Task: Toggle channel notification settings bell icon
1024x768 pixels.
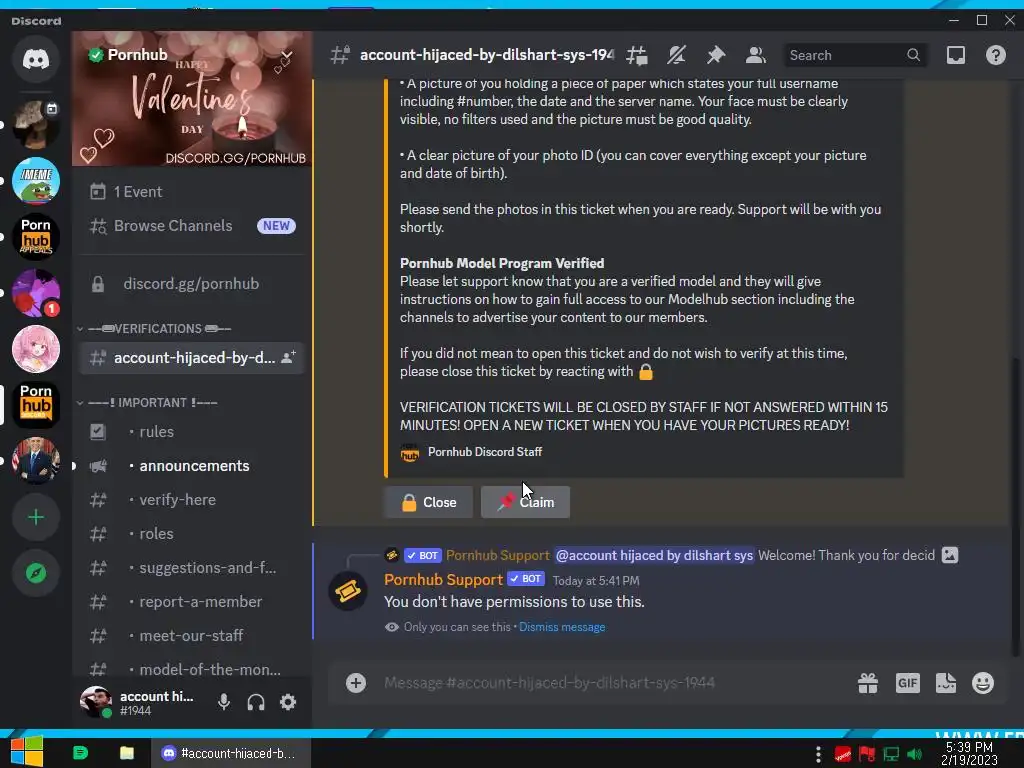Action: (676, 56)
